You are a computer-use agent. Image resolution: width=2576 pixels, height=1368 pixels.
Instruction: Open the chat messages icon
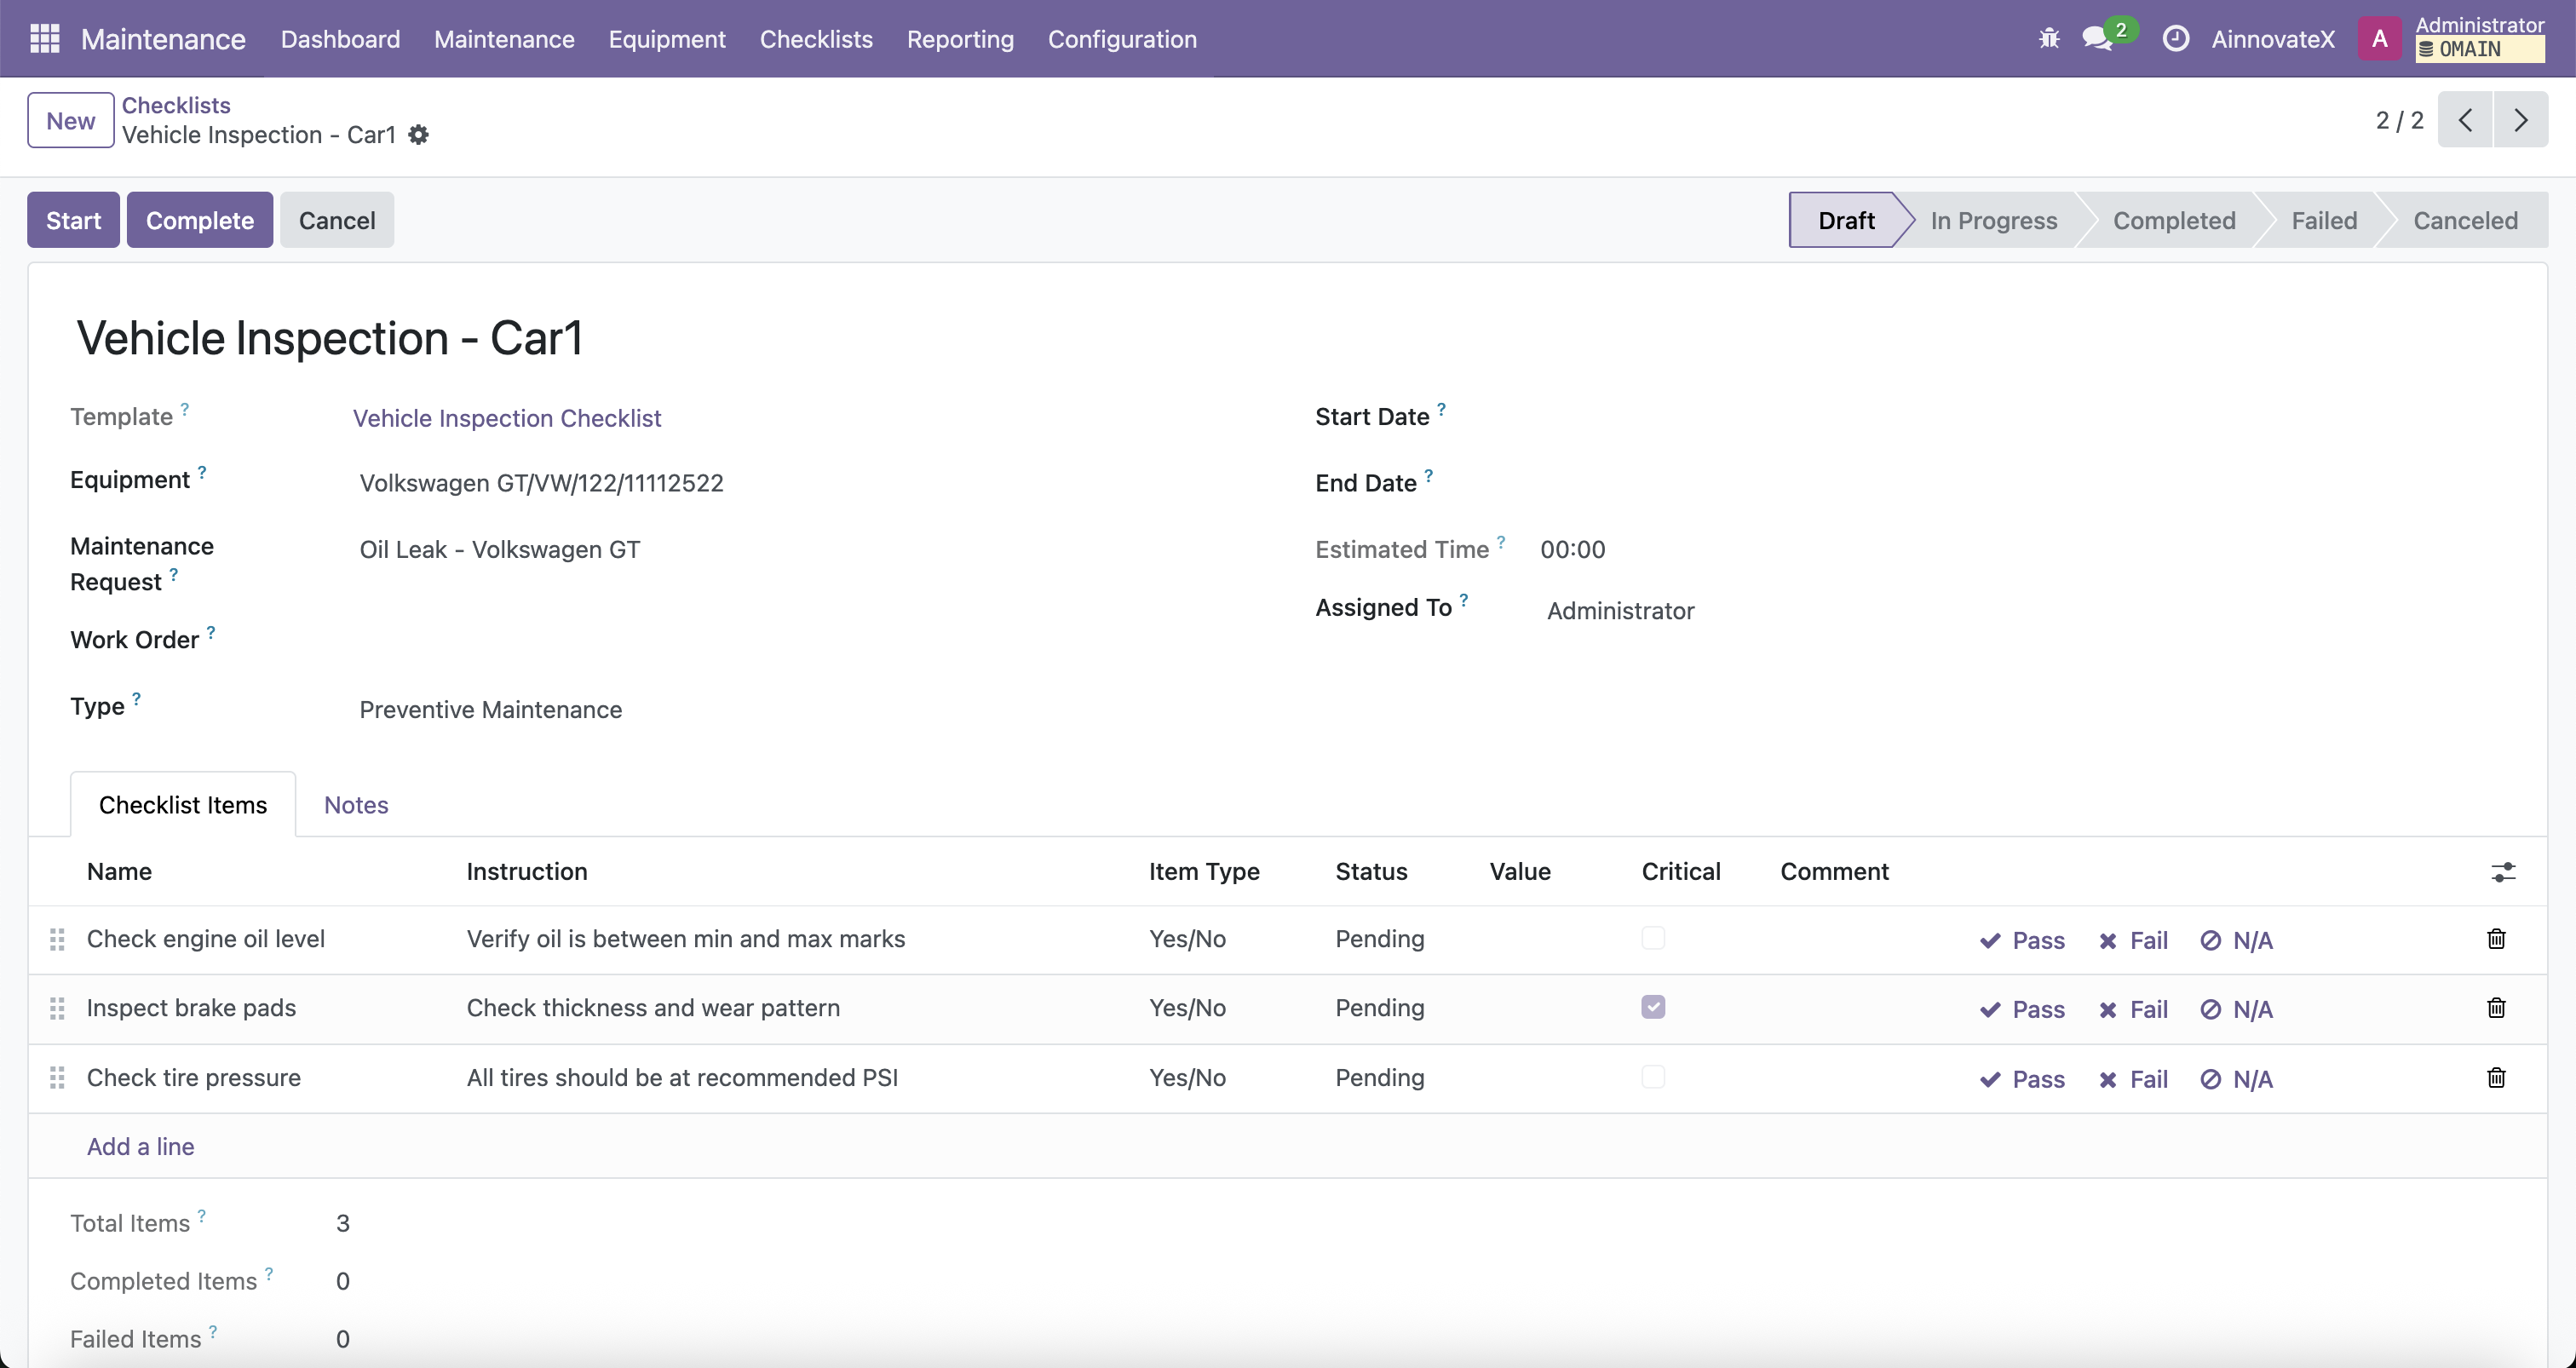2096,38
